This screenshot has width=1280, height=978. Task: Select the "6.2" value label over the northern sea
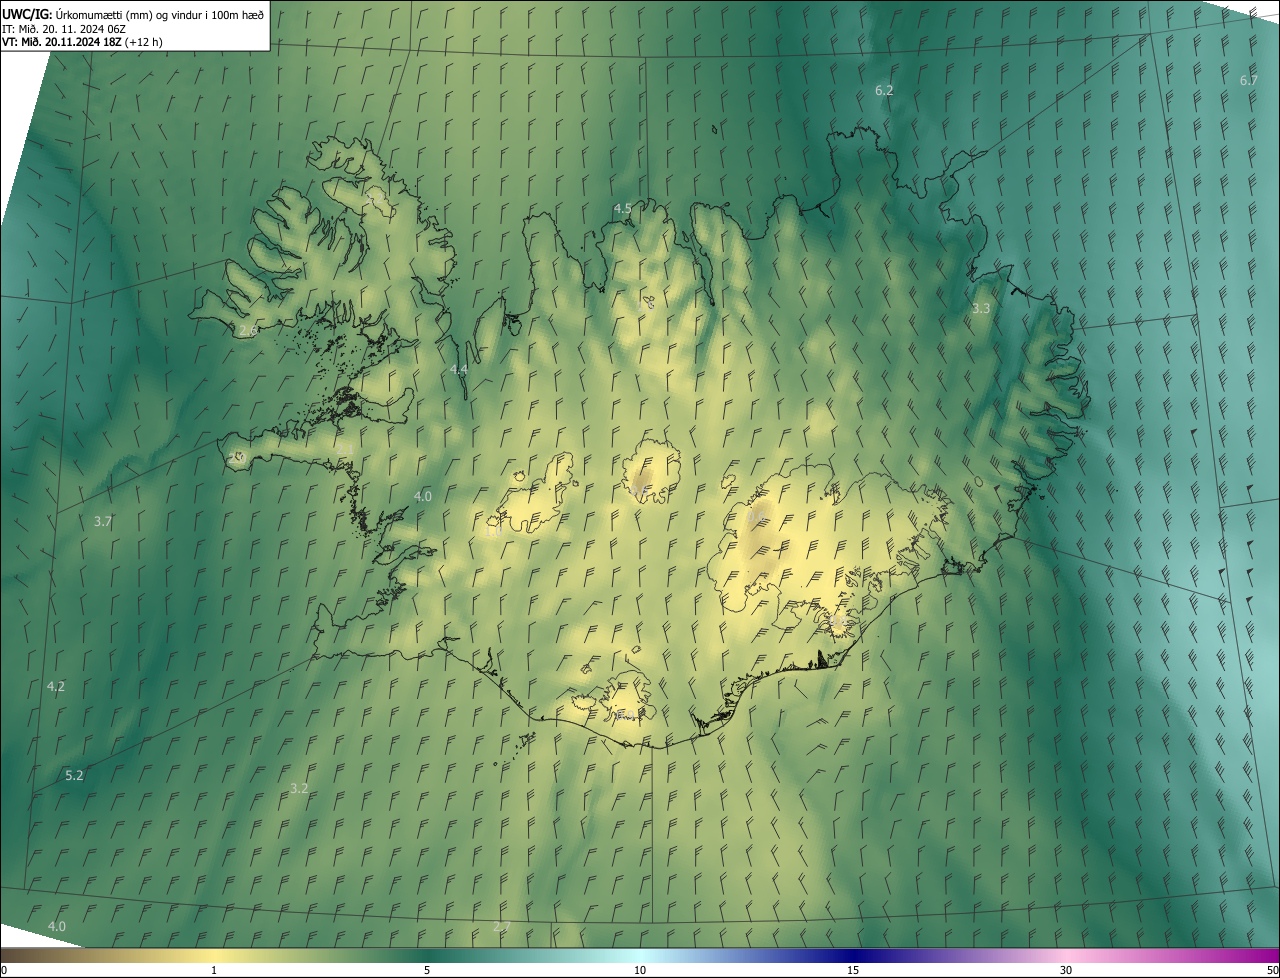pyautogui.click(x=884, y=90)
